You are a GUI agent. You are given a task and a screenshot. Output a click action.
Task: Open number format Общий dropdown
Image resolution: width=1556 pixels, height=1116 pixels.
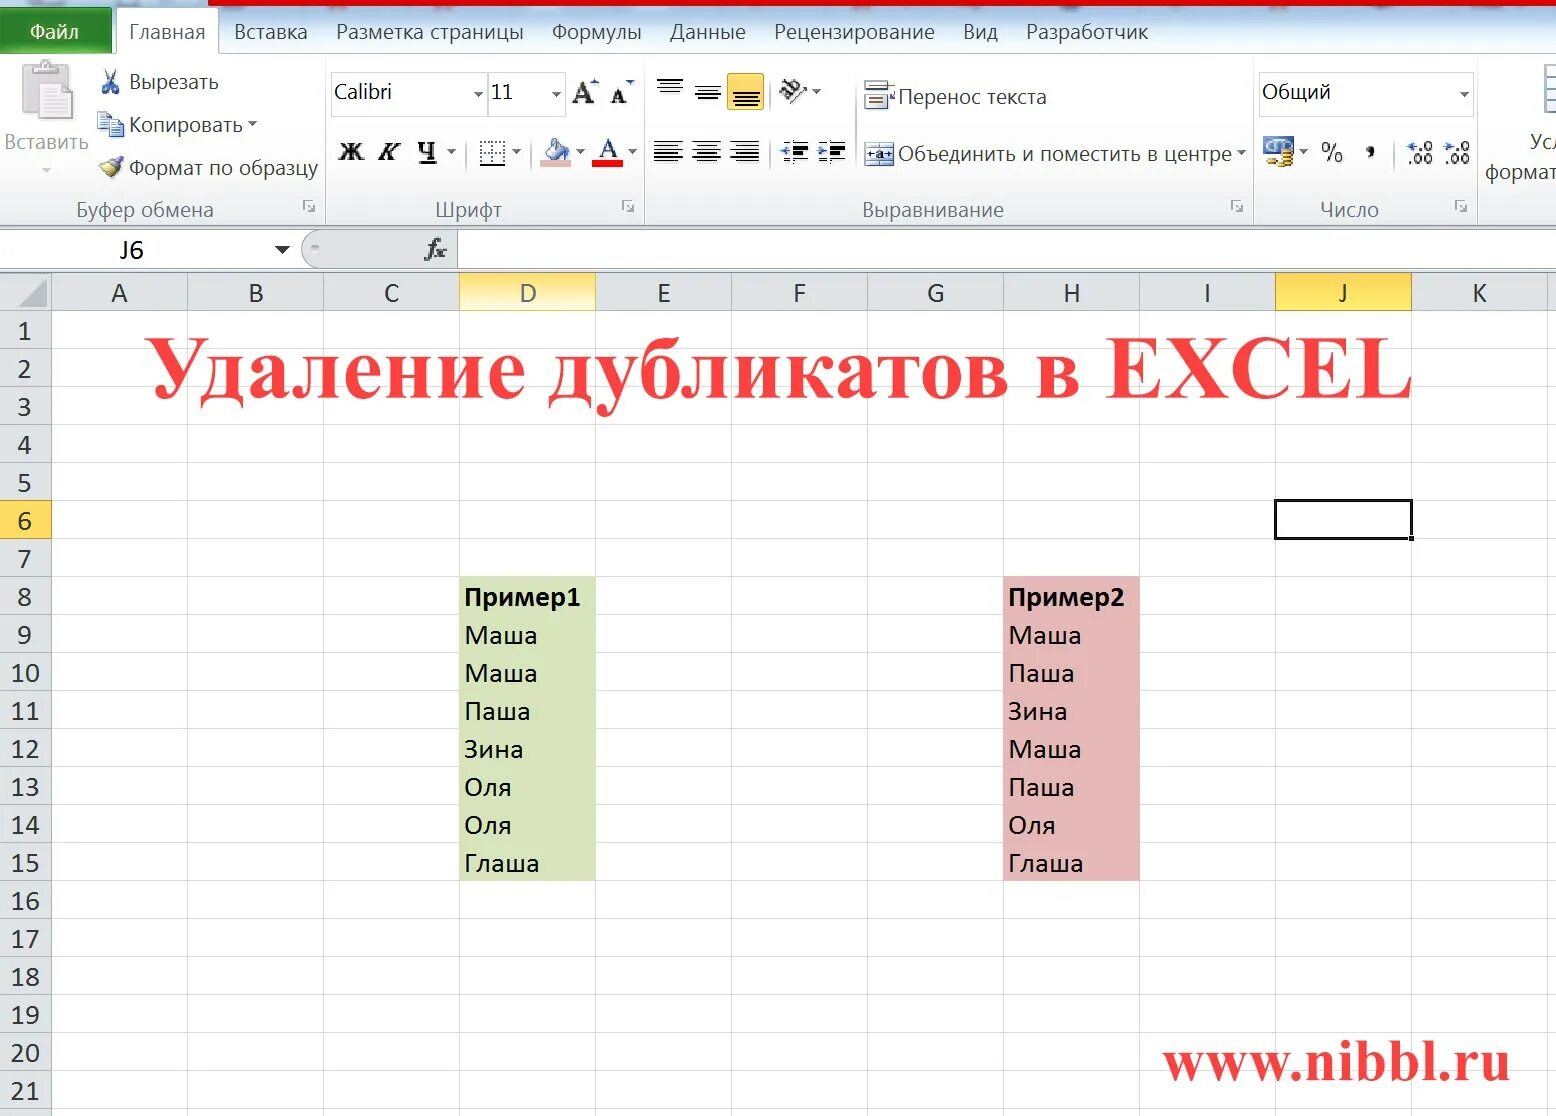click(x=1464, y=94)
